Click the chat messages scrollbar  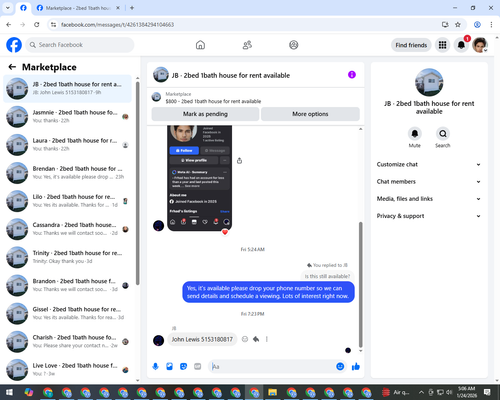360,285
